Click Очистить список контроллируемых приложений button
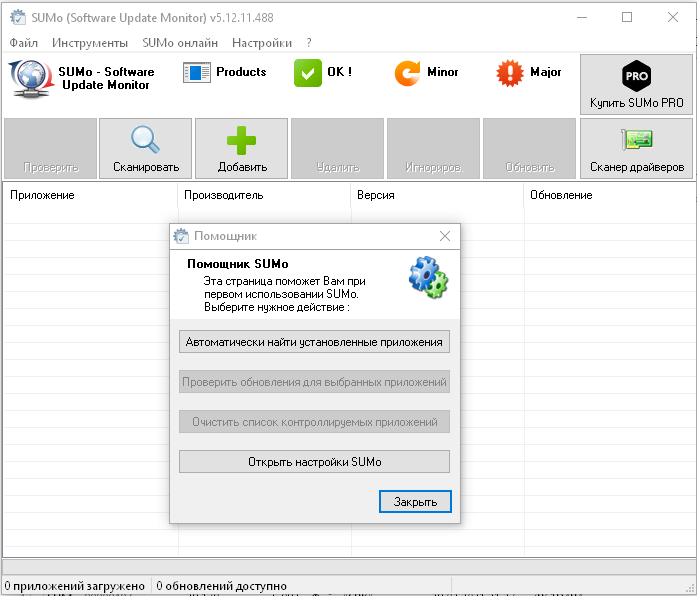The height and width of the screenshot is (596, 697). [x=314, y=422]
